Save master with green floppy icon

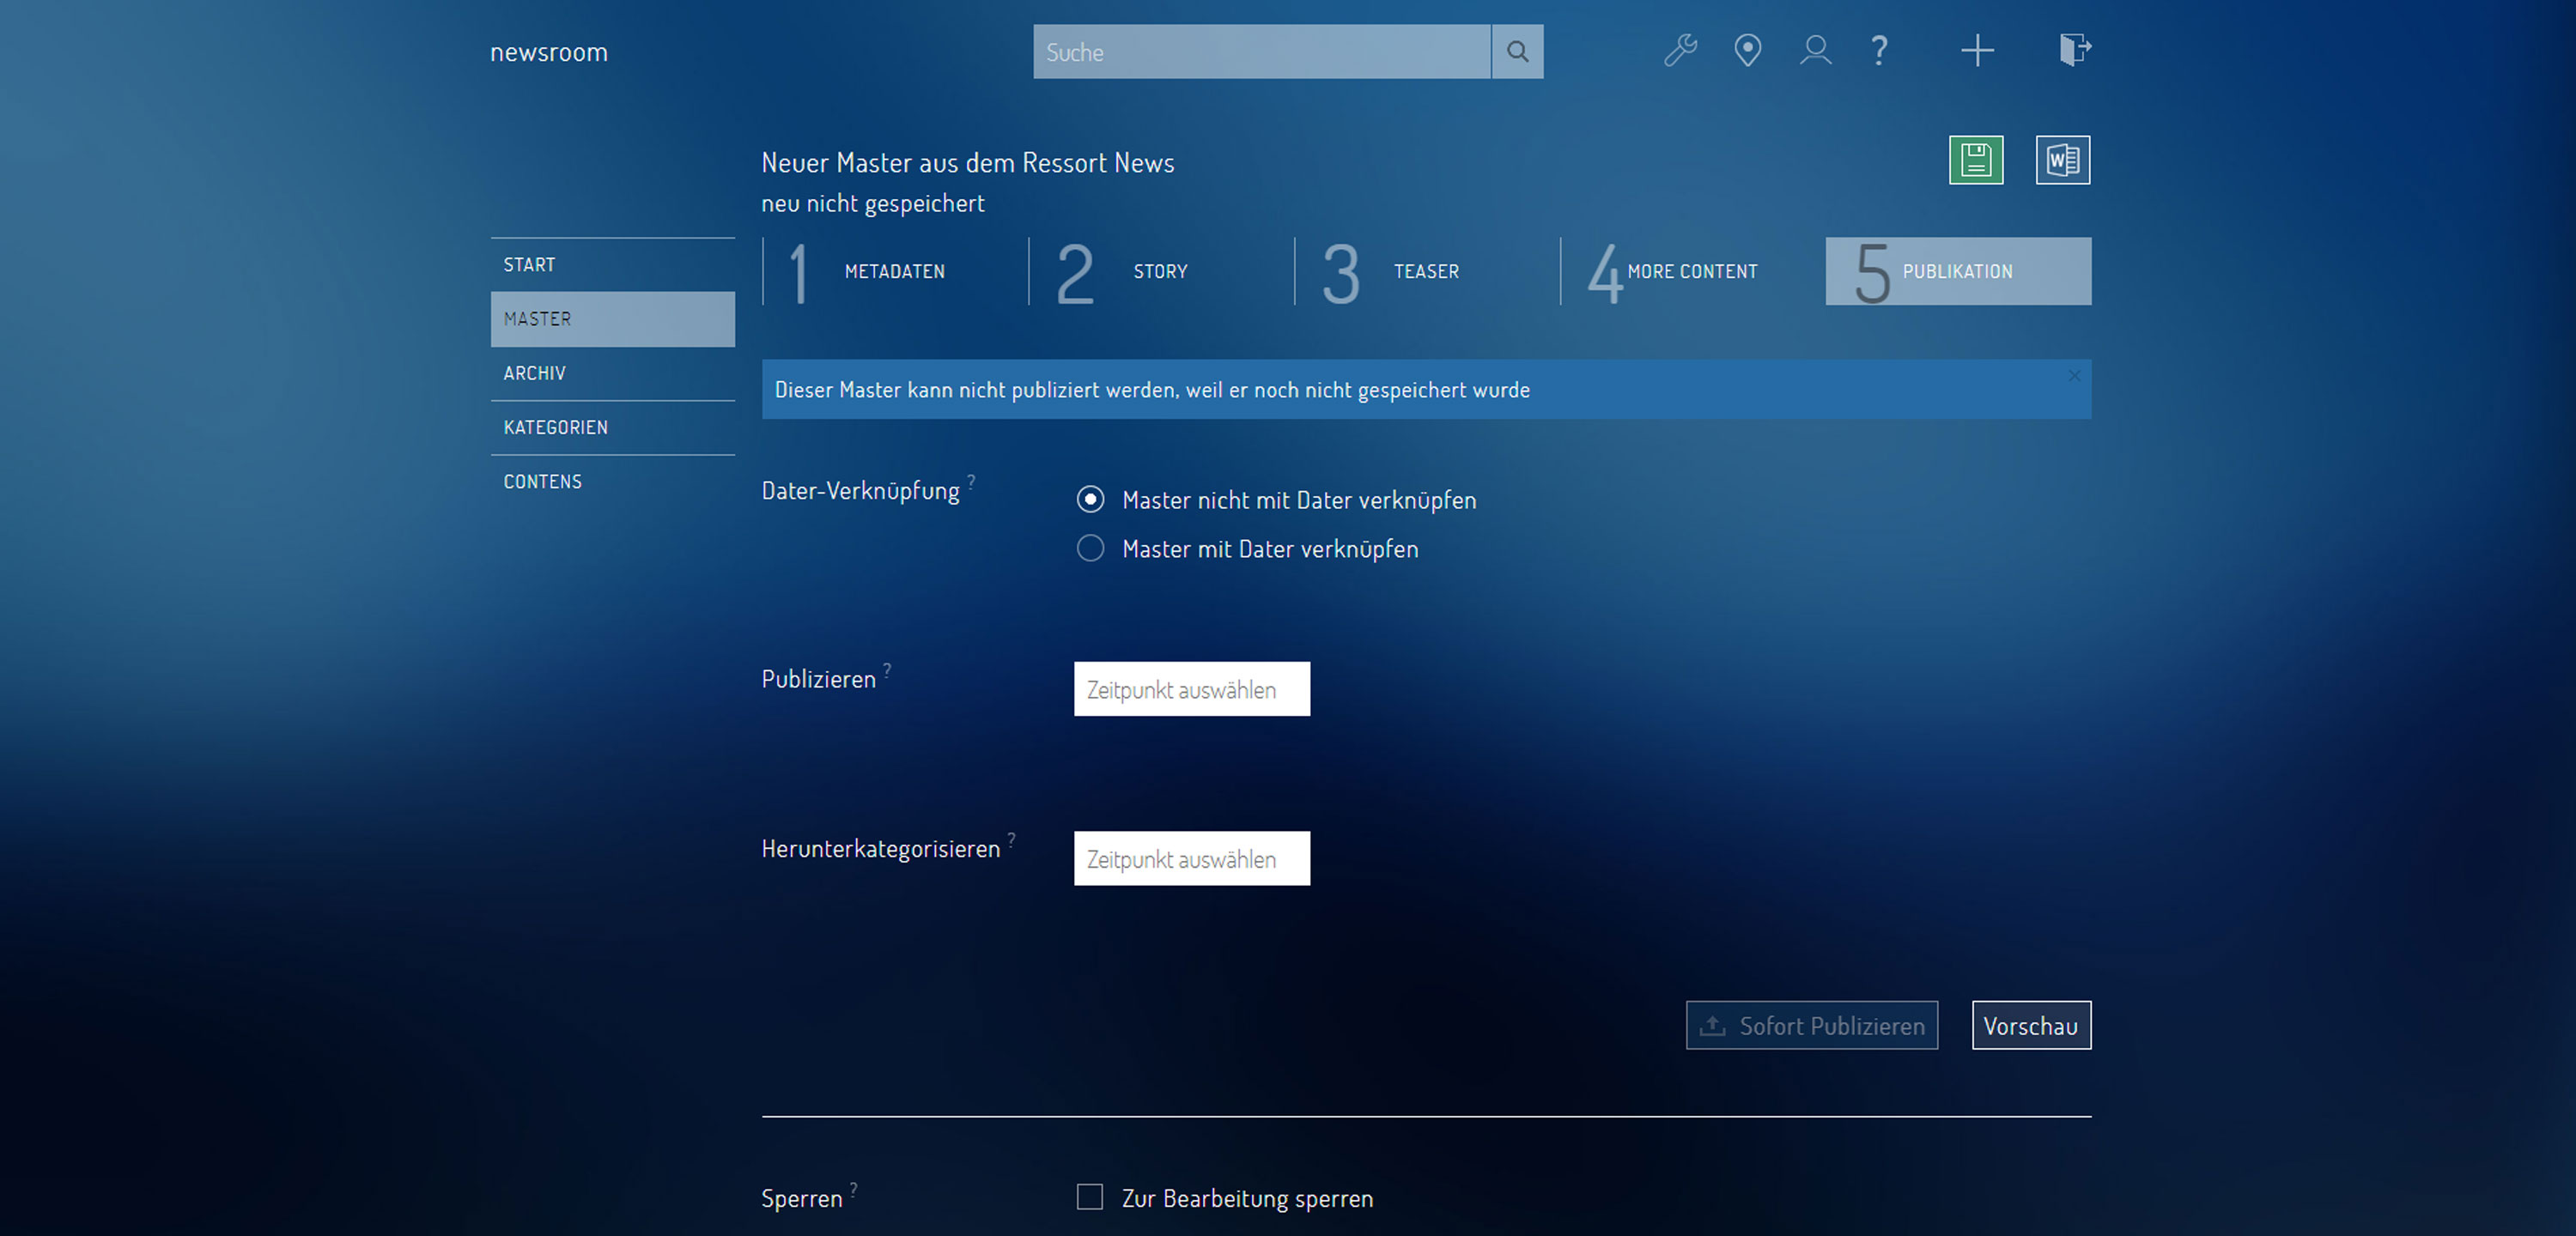coord(1975,160)
